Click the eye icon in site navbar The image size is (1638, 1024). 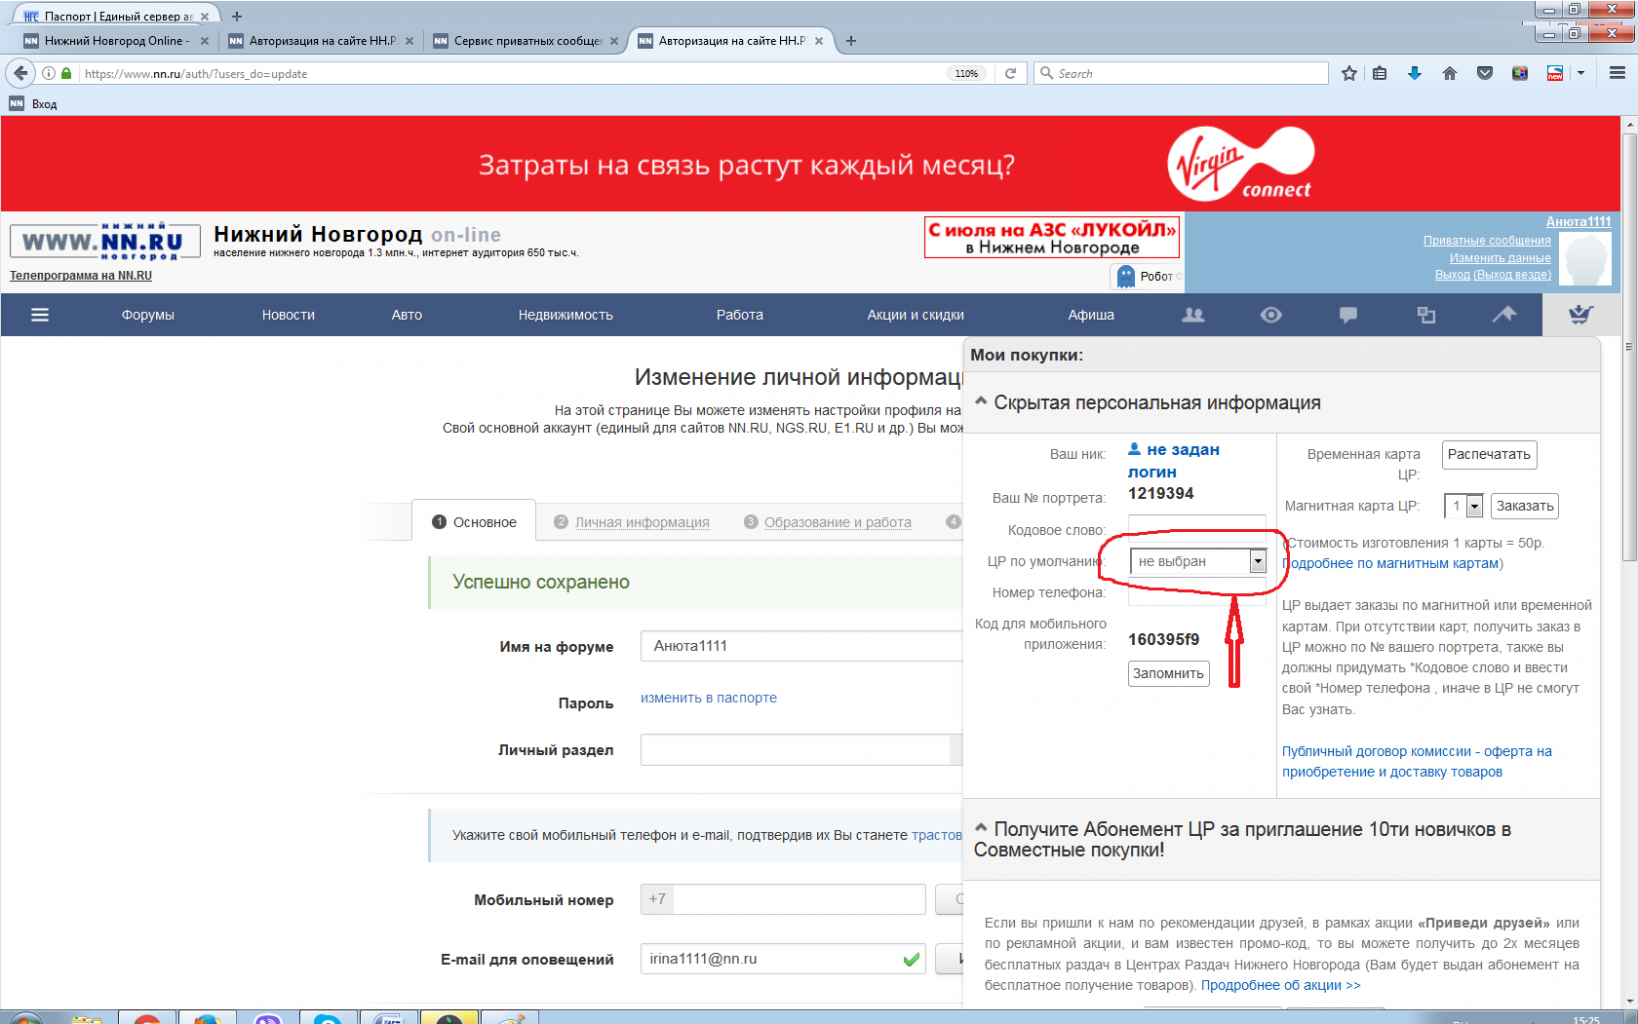tap(1270, 315)
